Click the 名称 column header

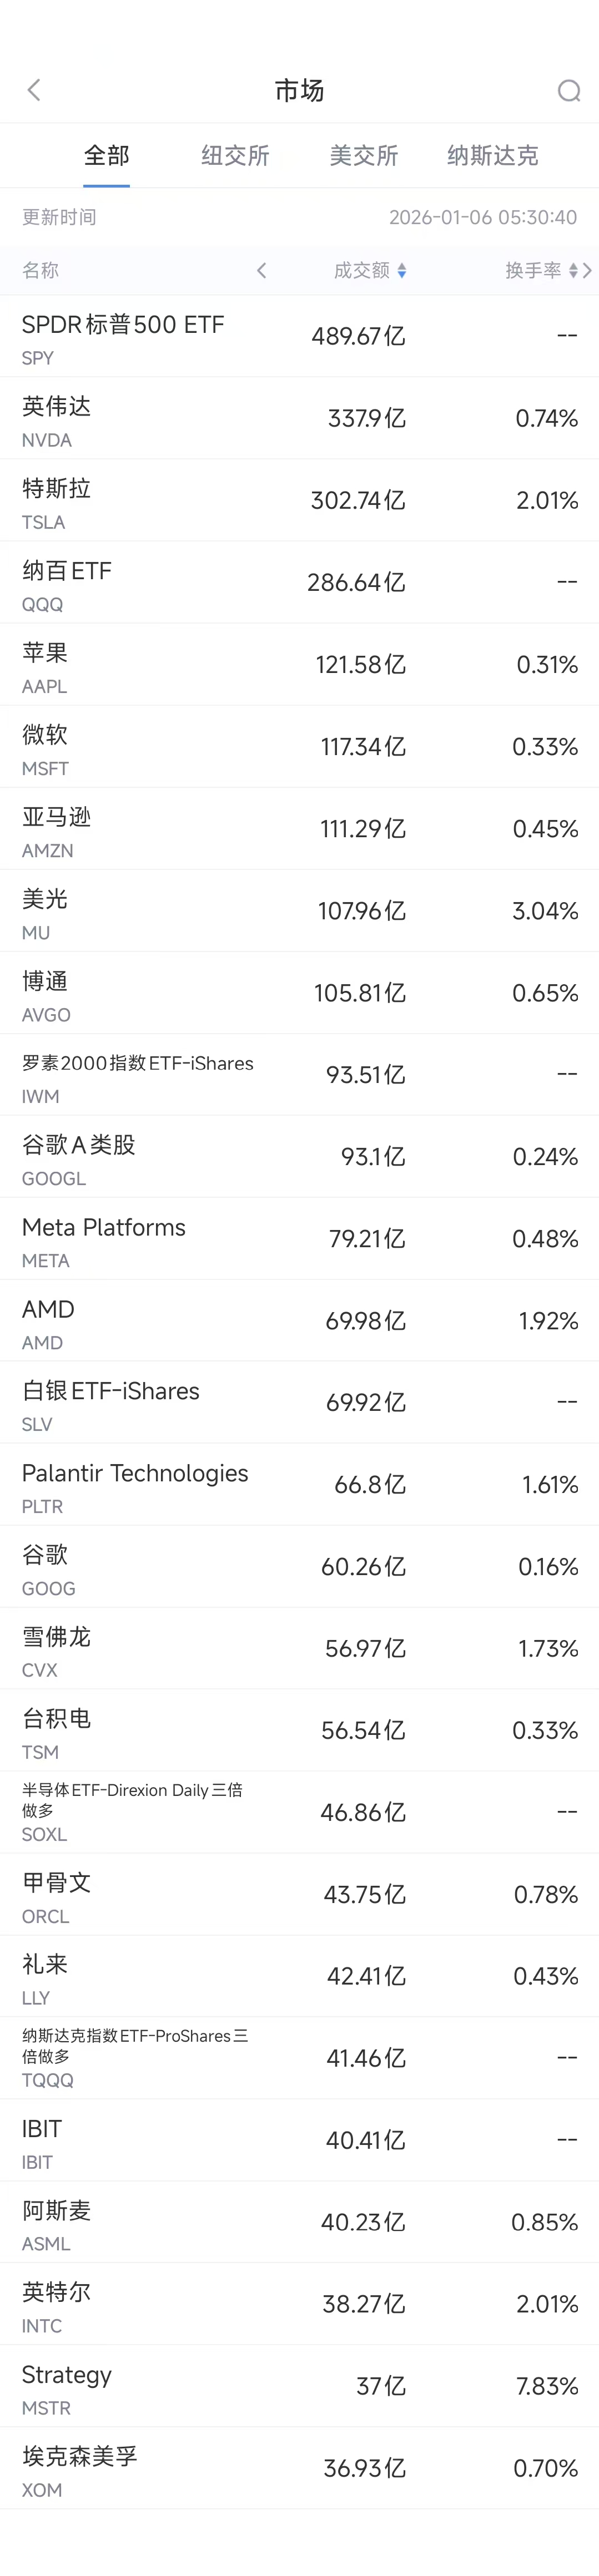pos(41,271)
